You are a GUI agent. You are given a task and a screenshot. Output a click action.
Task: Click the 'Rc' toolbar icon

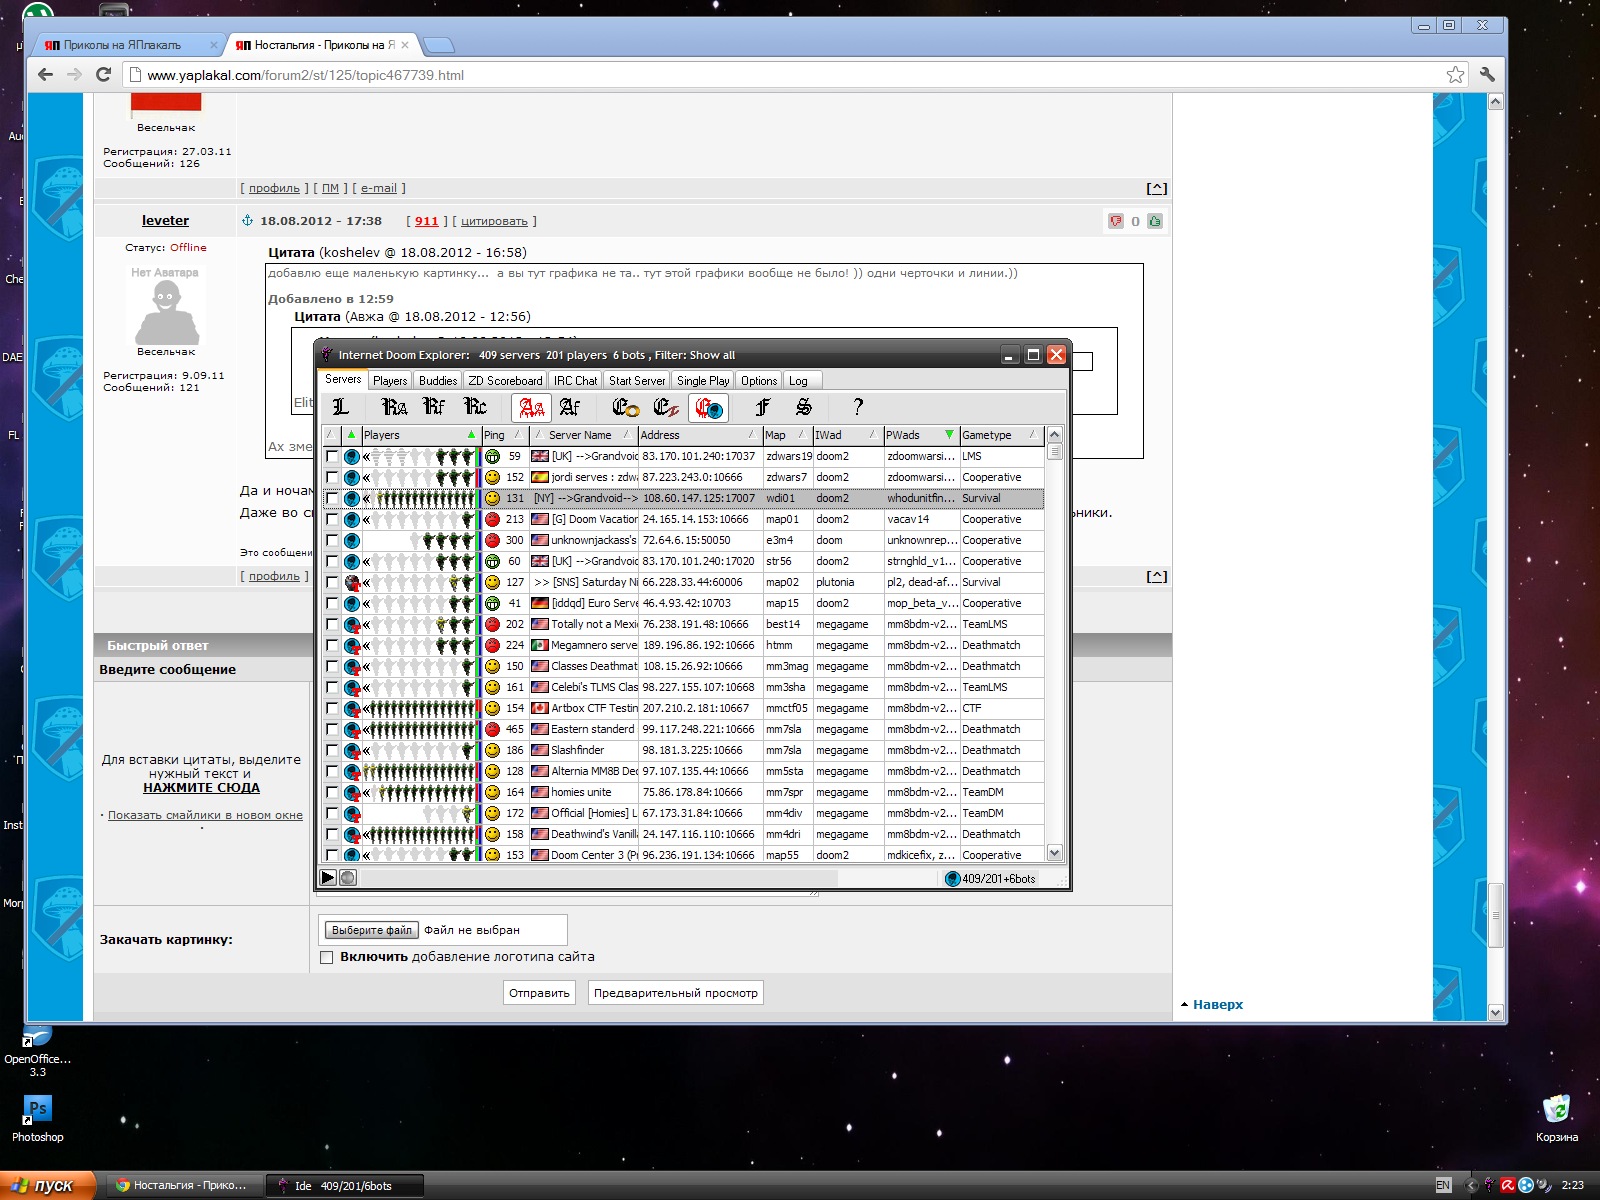[475, 407]
